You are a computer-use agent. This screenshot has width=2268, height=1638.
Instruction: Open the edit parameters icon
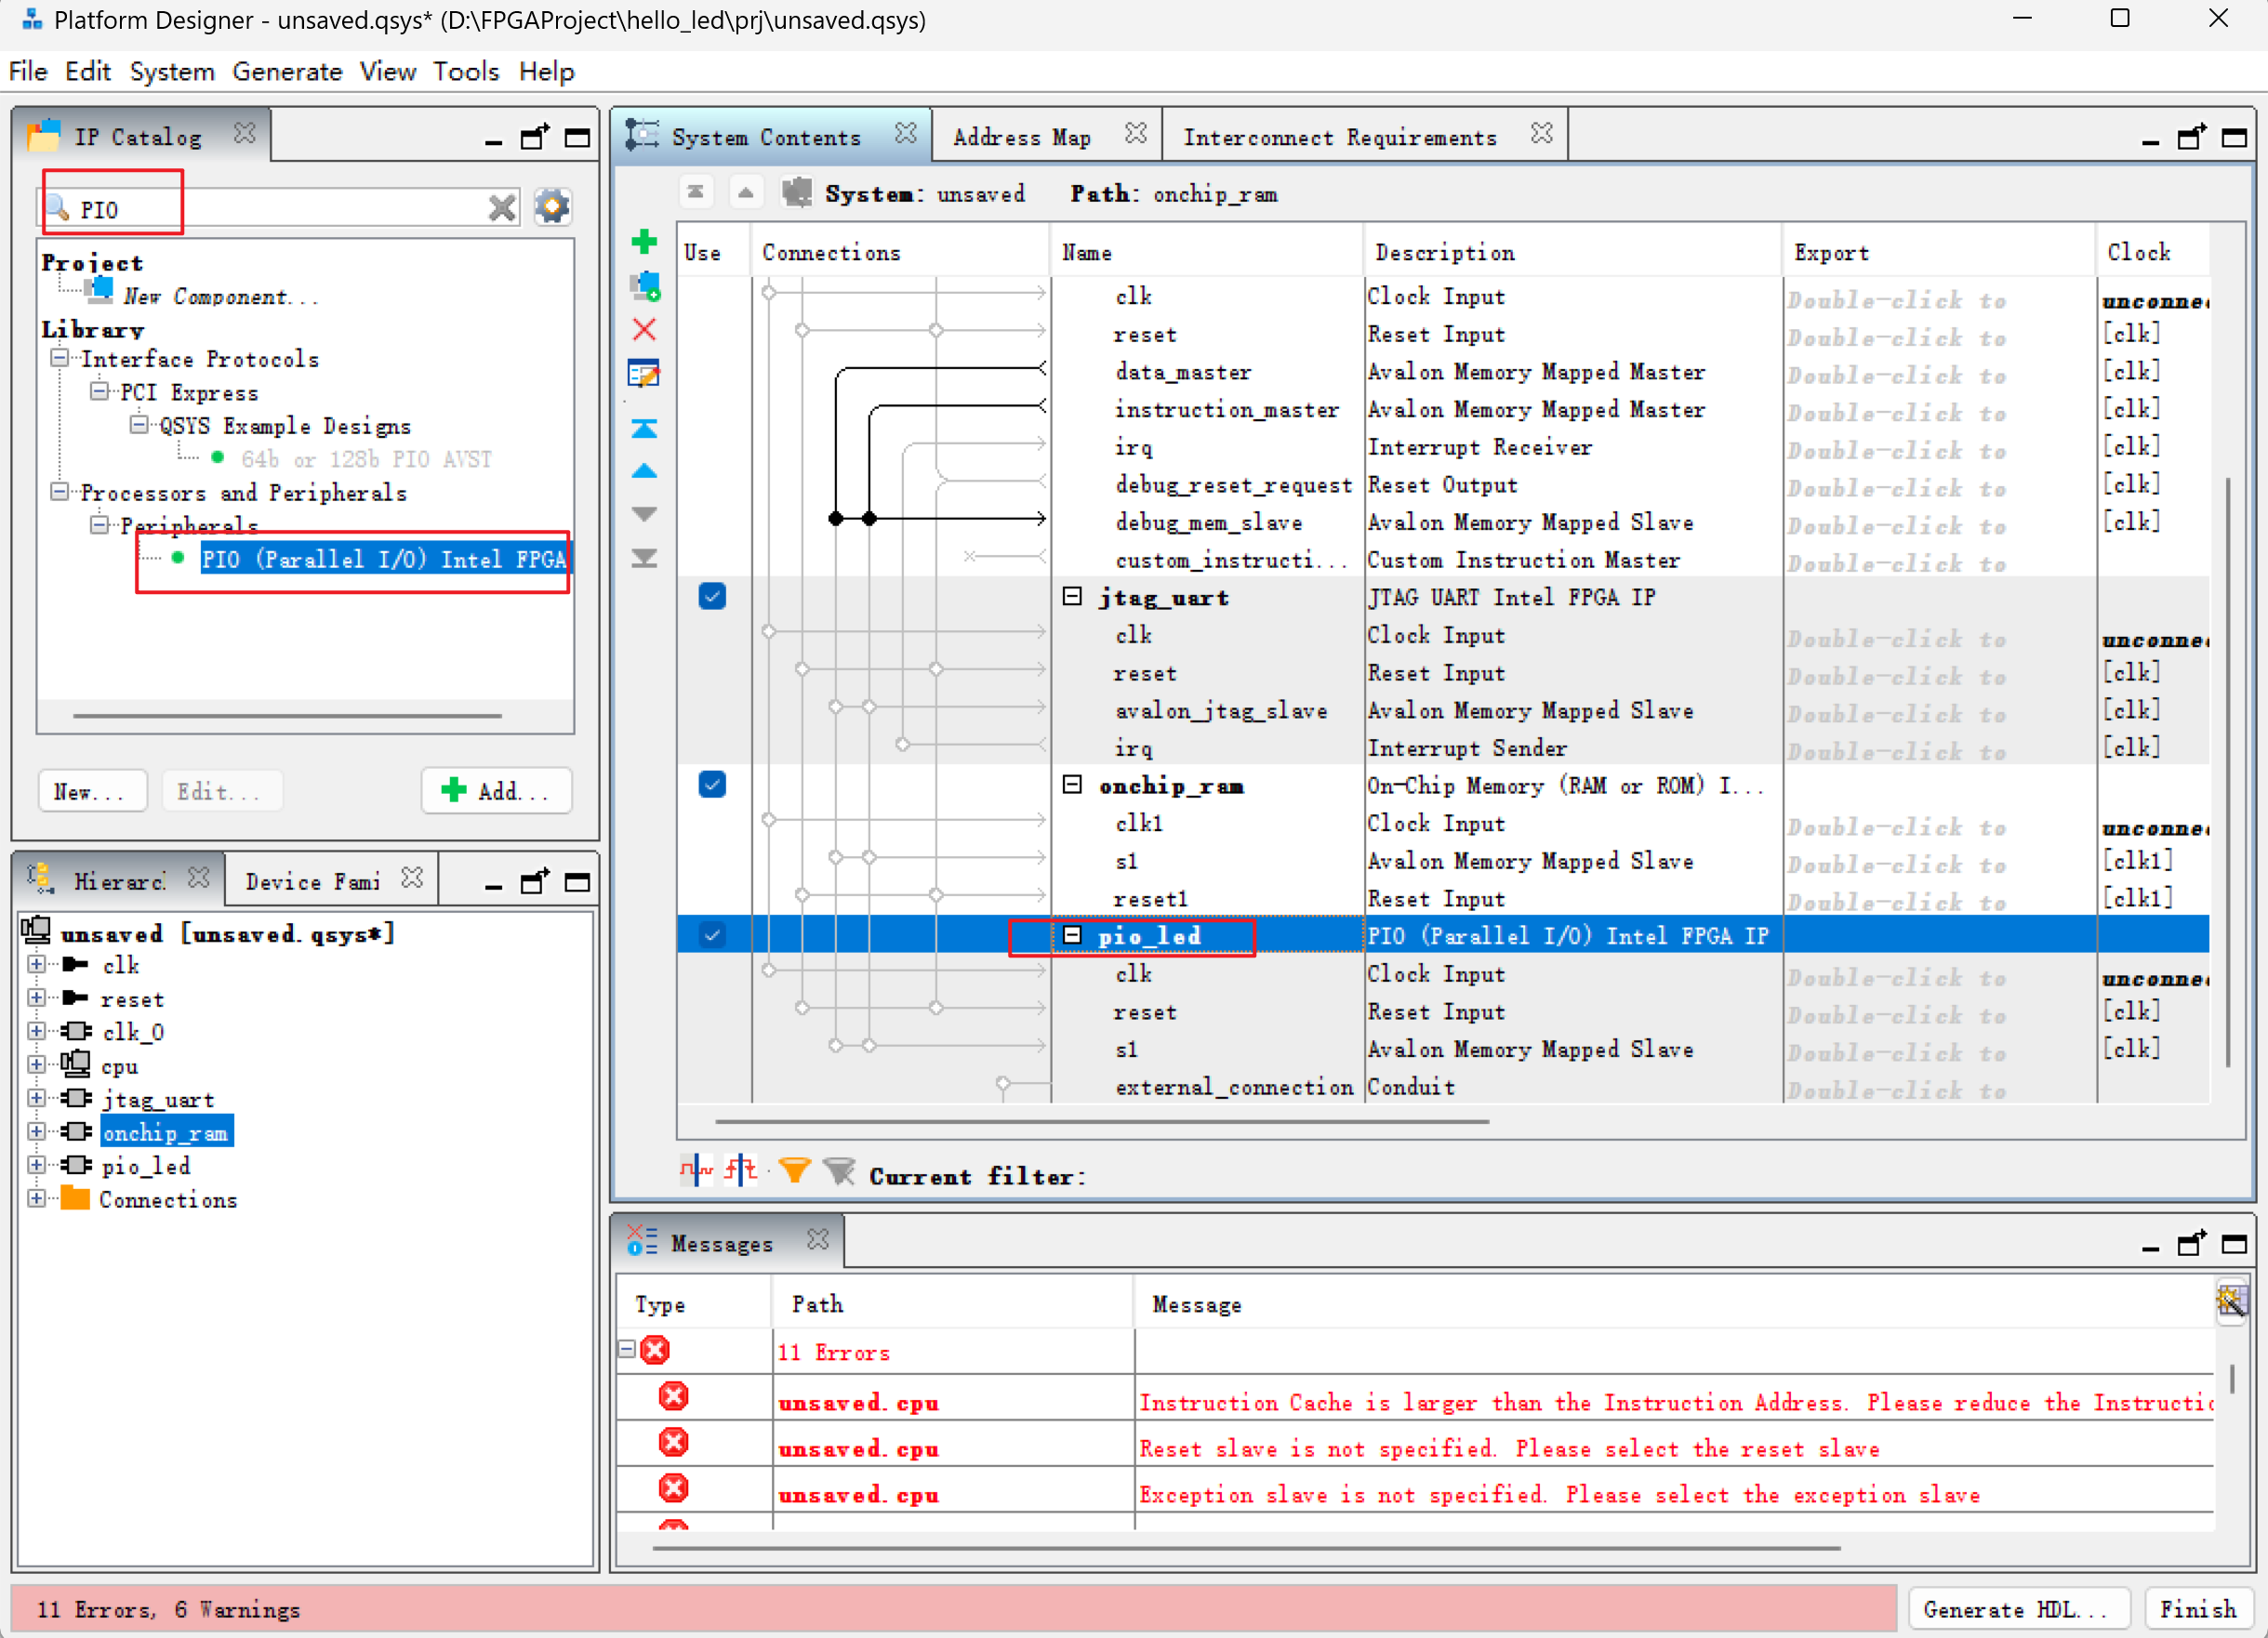click(x=644, y=374)
